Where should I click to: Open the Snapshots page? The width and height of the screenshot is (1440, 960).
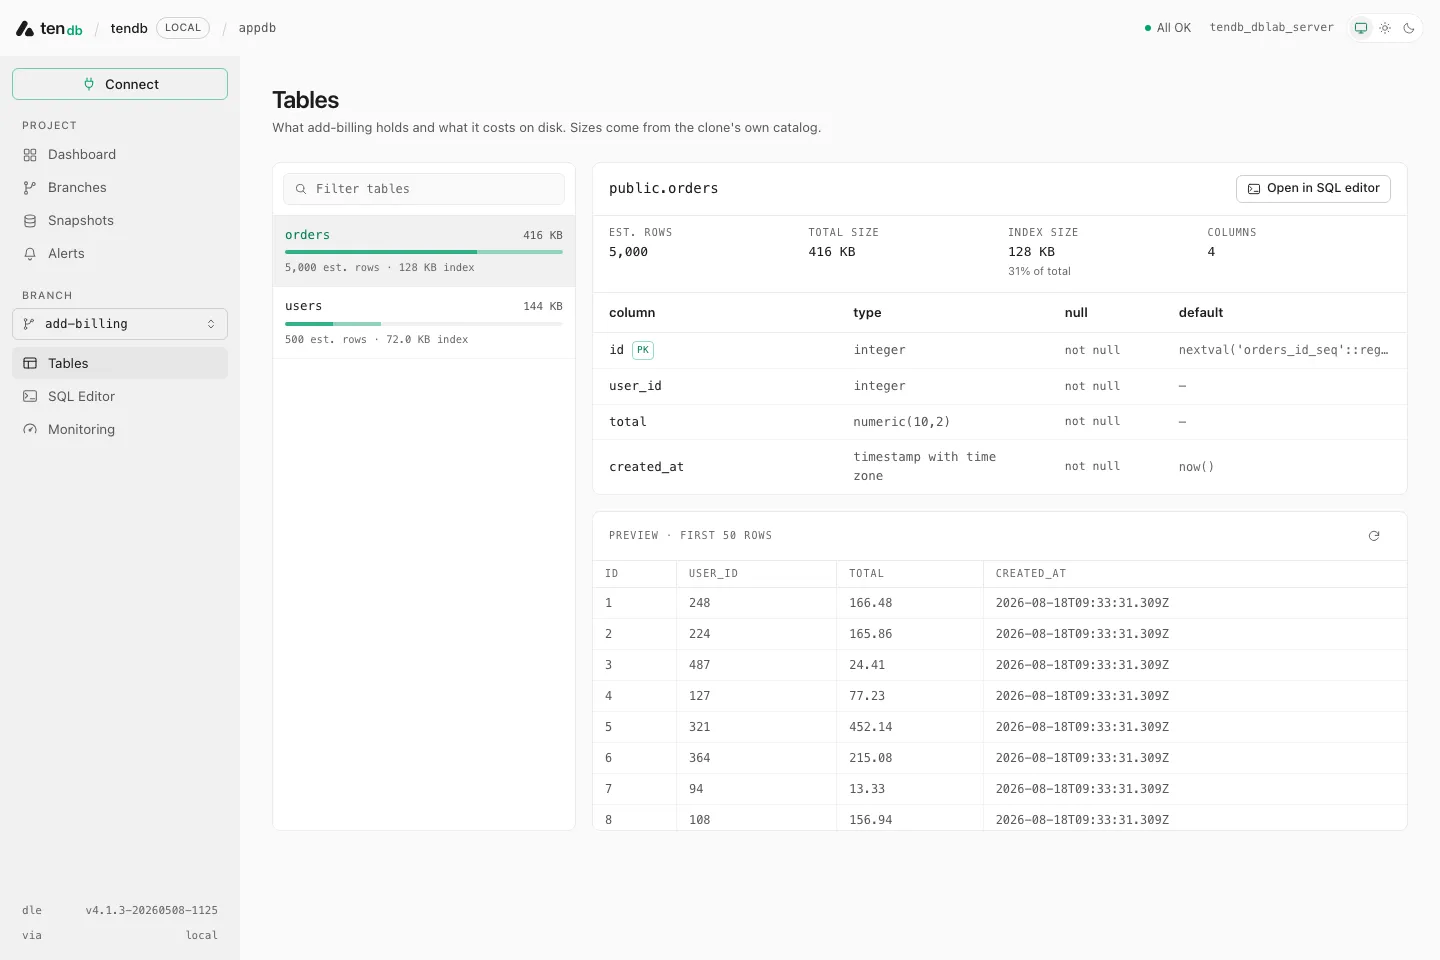(x=120, y=220)
